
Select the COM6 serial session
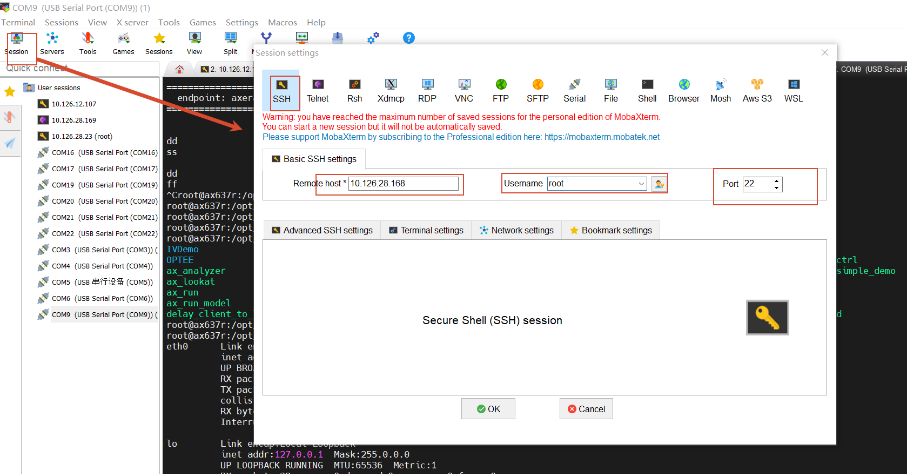pyautogui.click(x=95, y=299)
